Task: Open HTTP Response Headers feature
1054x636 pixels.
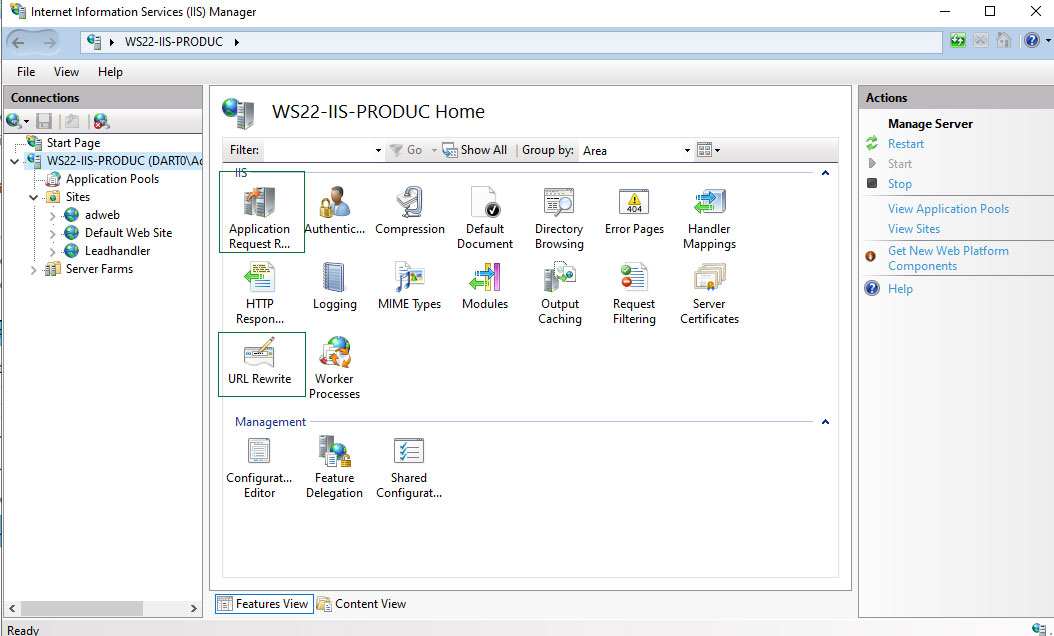Action: 259,293
